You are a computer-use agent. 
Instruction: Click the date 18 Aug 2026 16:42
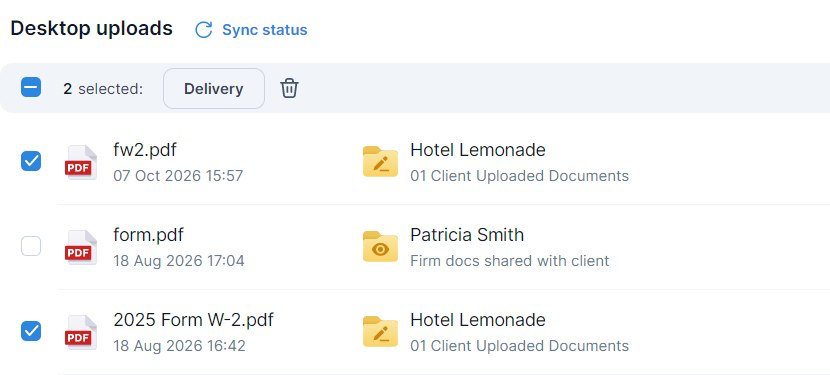click(179, 346)
